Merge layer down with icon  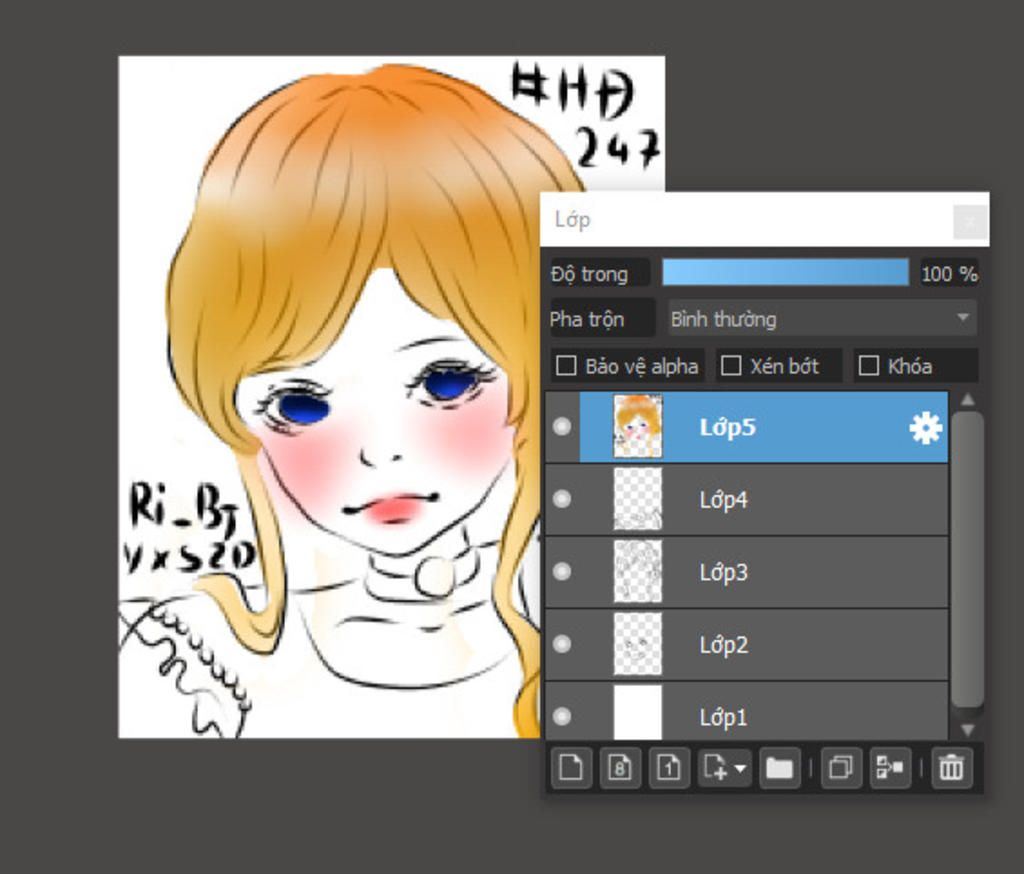click(x=890, y=768)
